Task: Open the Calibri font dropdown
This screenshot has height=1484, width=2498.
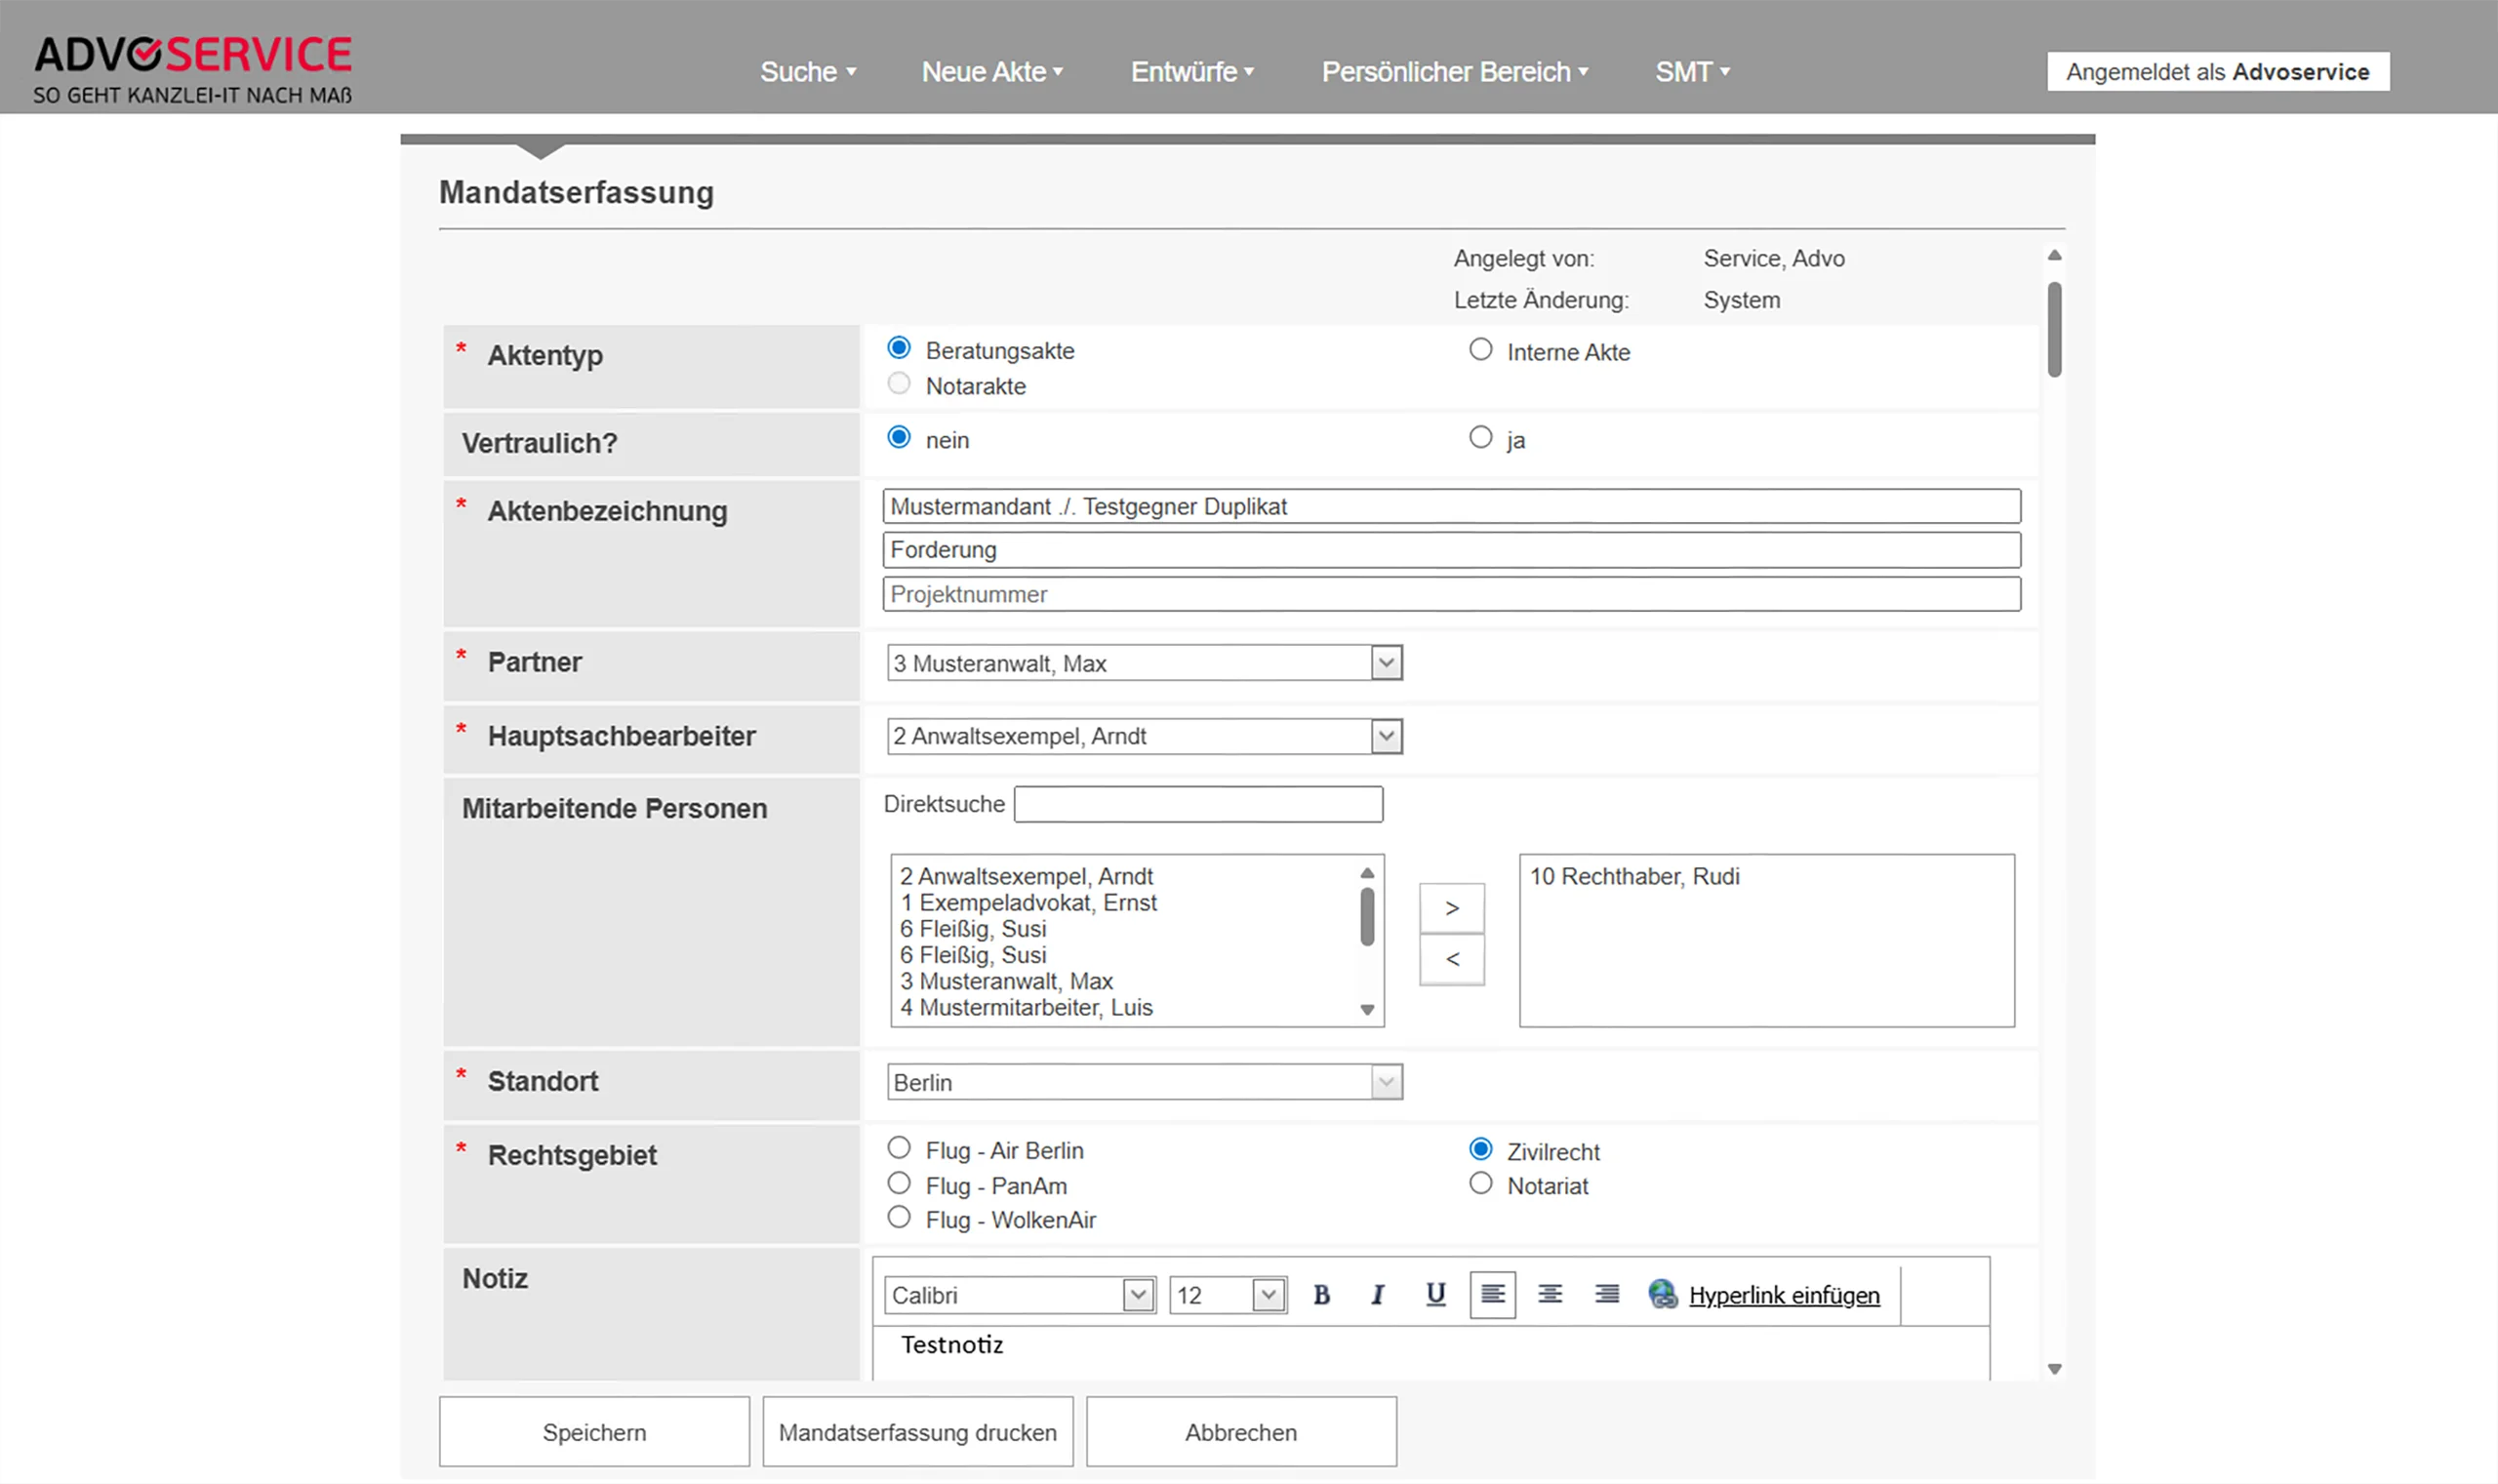Action: [x=1137, y=1296]
